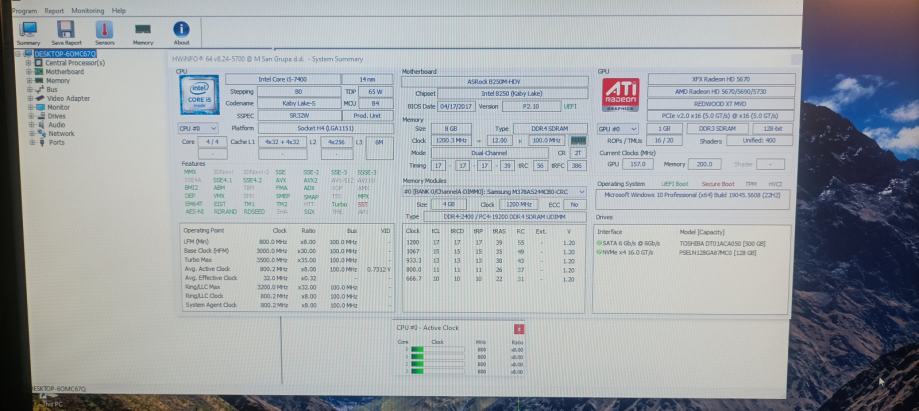Collapse the DESKTOP-6OMC67Q root node
The width and height of the screenshot is (919, 411).
pyautogui.click(x=19, y=53)
